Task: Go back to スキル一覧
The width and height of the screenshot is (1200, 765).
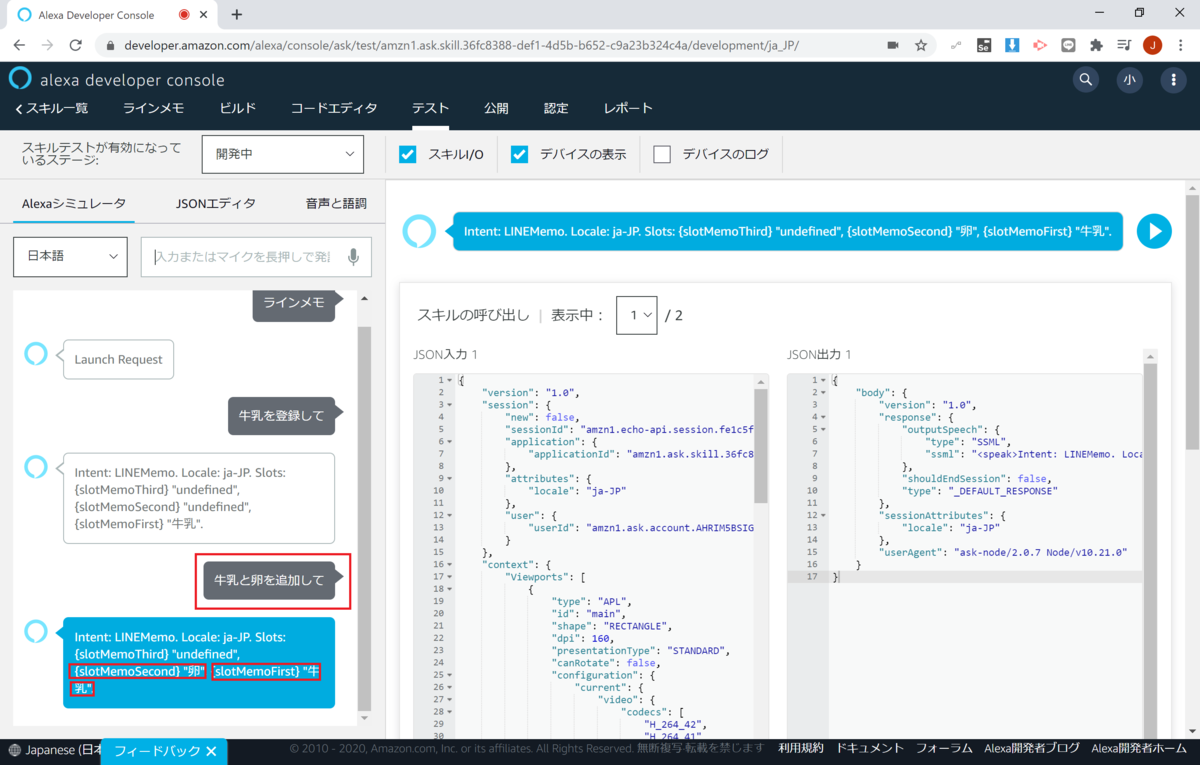Action: click(x=51, y=108)
